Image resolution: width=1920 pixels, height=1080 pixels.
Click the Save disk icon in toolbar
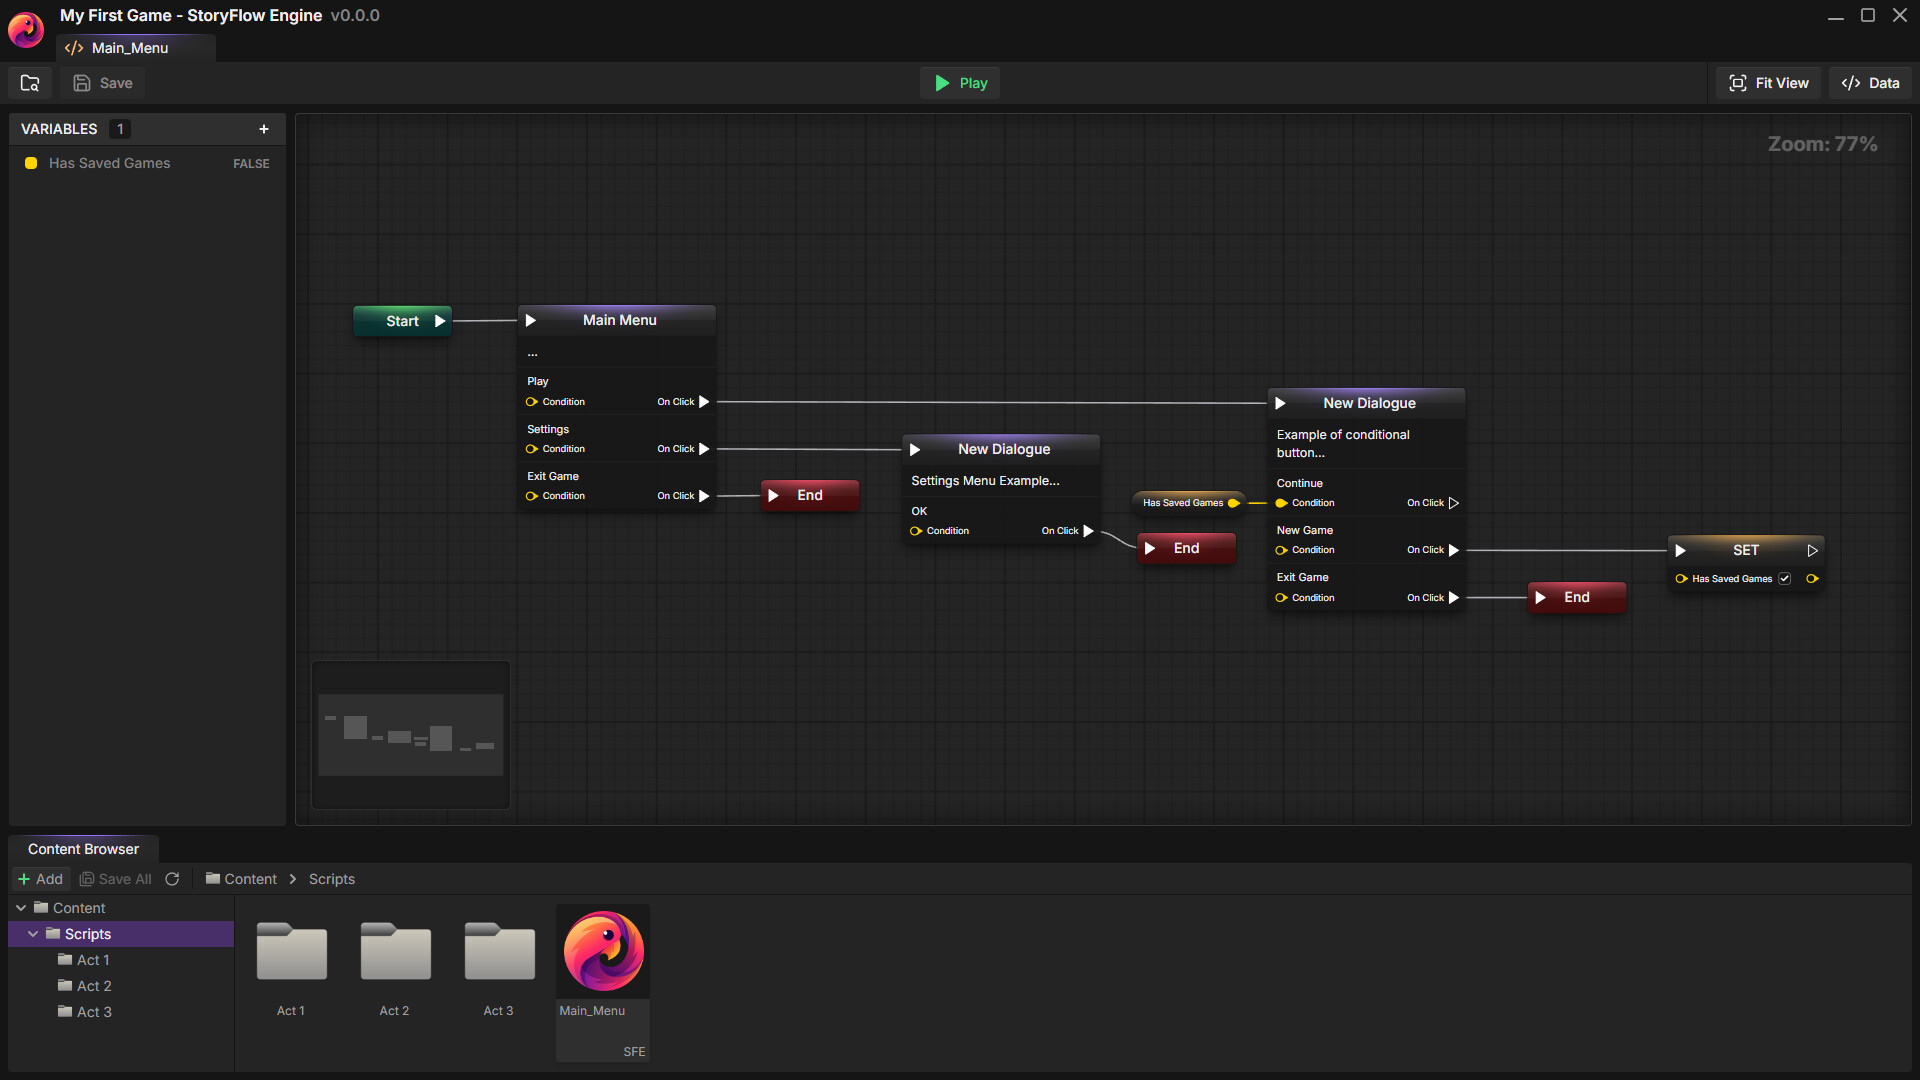[x=82, y=83]
